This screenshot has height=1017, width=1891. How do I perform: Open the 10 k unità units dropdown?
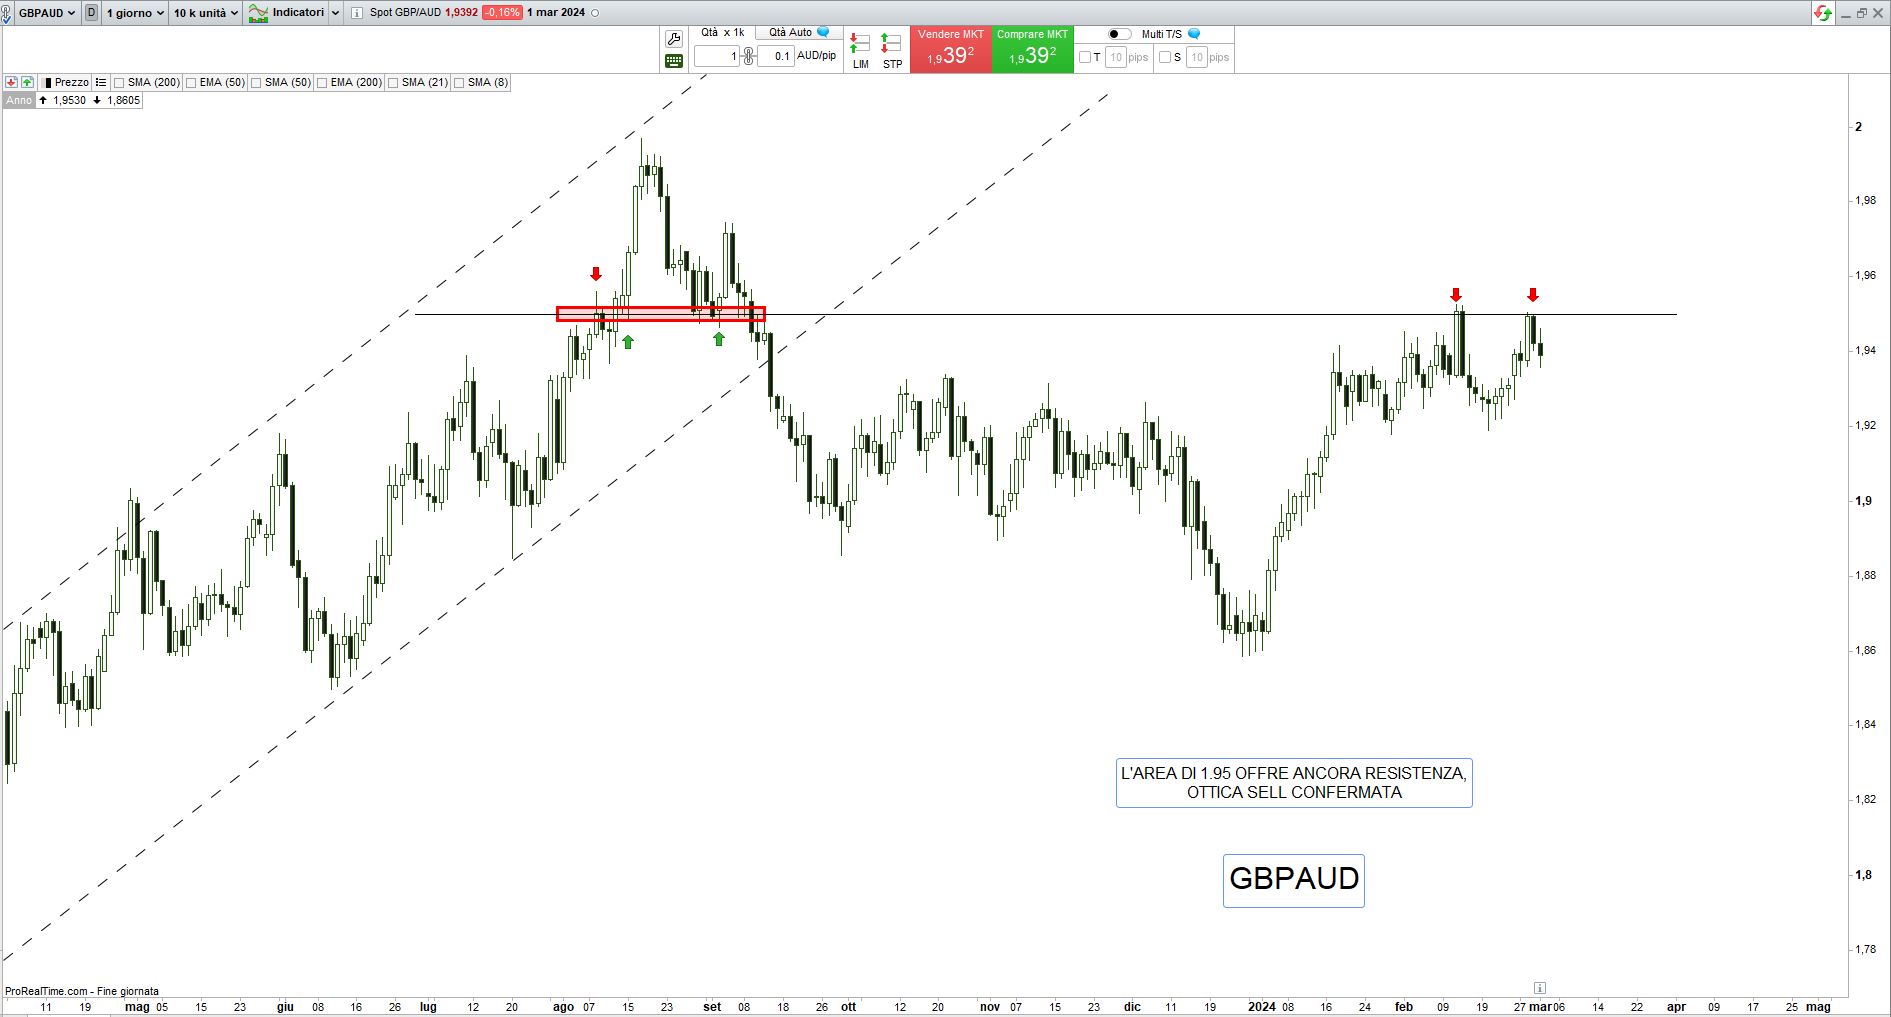click(x=205, y=13)
